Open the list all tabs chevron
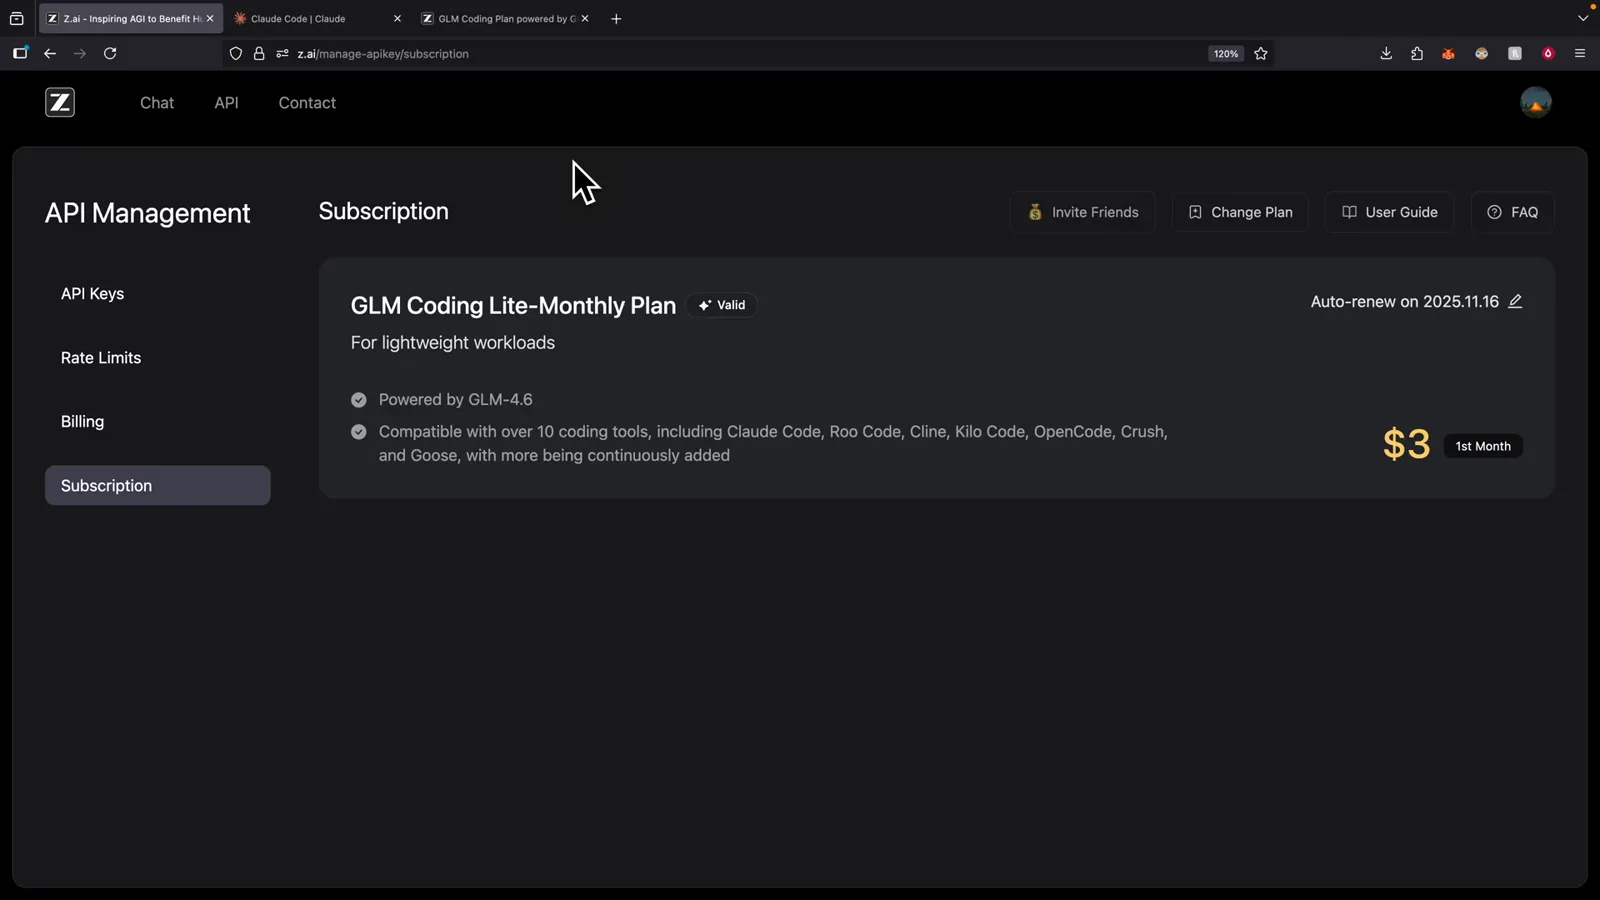Image resolution: width=1600 pixels, height=900 pixels. (1583, 19)
